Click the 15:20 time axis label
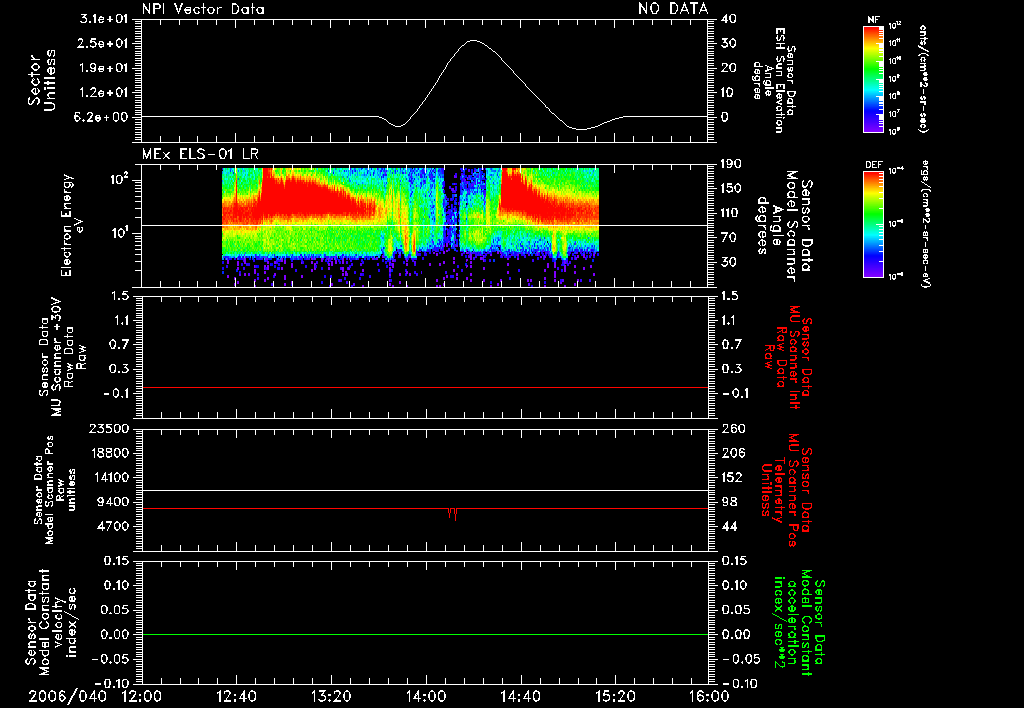The height and width of the screenshot is (708, 1024). click(x=615, y=697)
